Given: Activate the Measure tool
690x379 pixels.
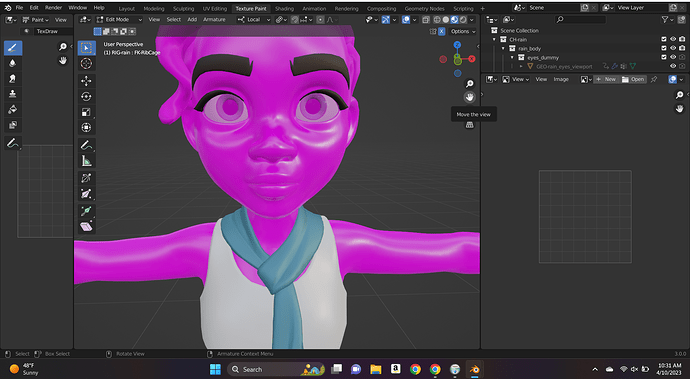Looking at the screenshot, I should 86,161.
